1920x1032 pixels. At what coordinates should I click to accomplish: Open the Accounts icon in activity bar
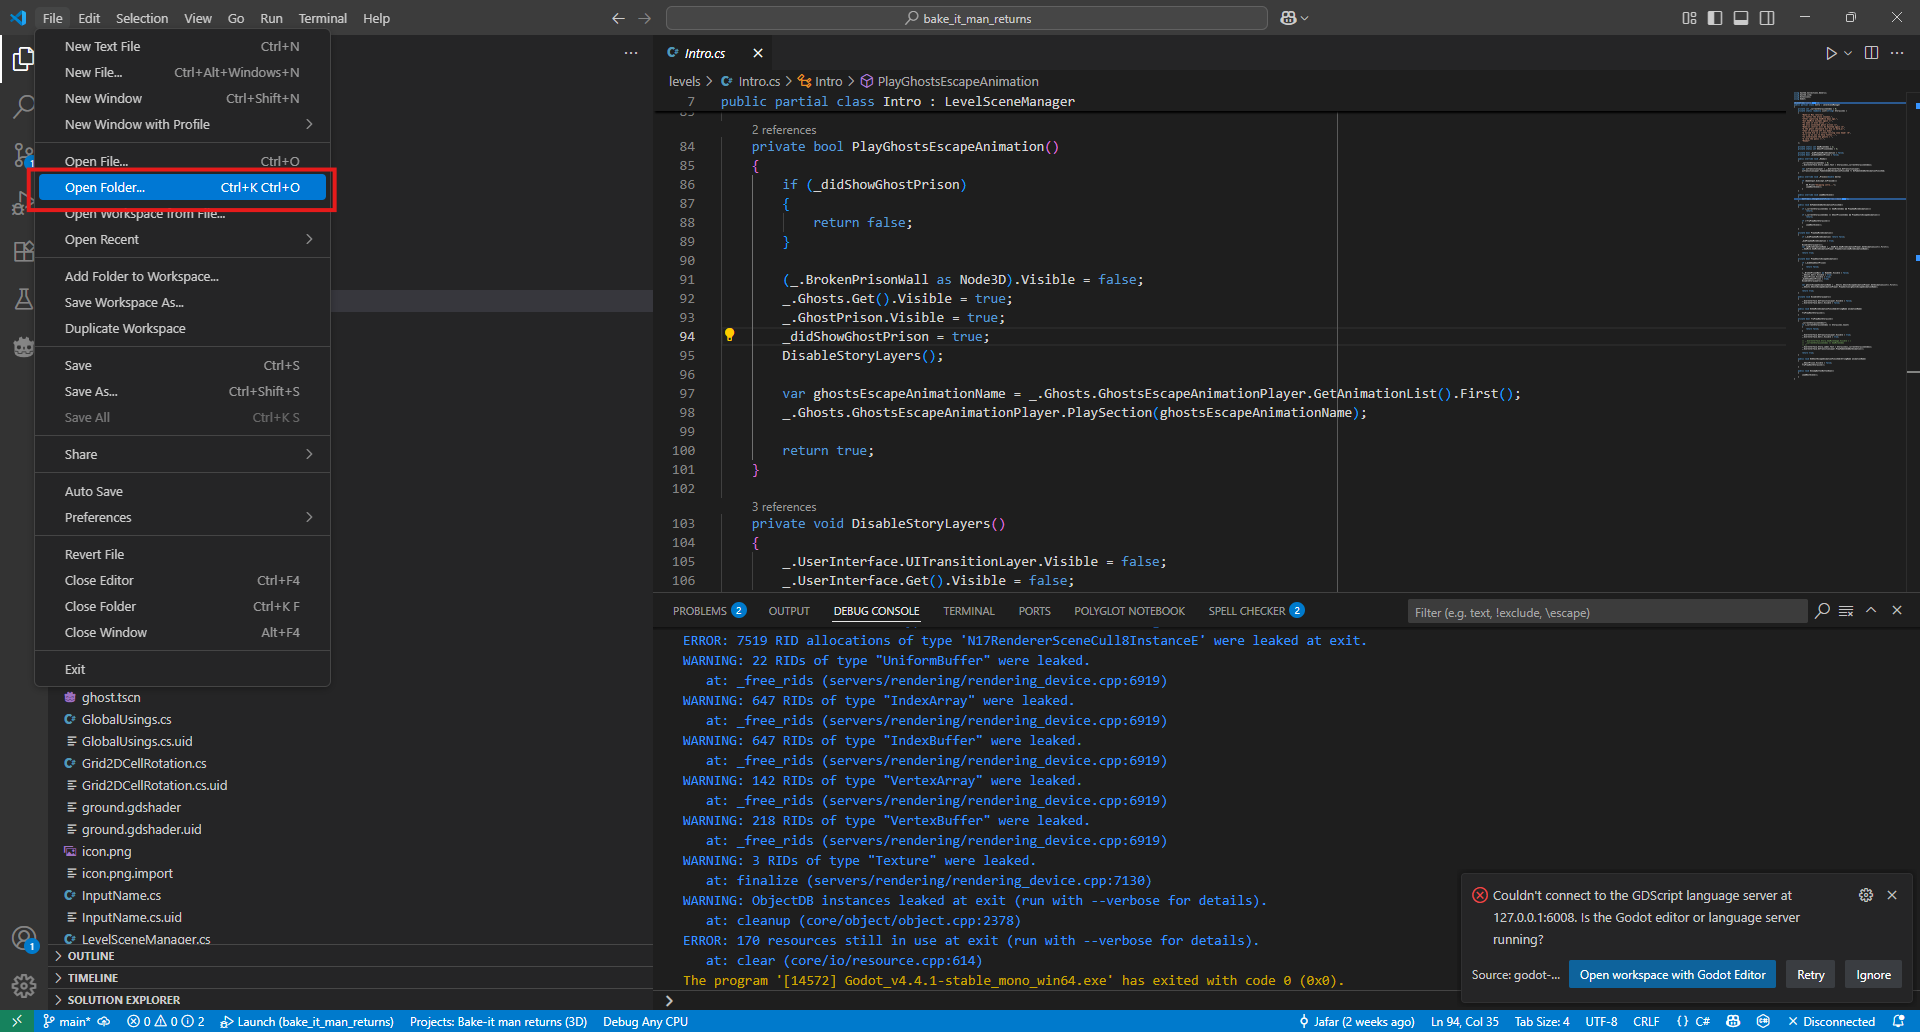[23, 938]
